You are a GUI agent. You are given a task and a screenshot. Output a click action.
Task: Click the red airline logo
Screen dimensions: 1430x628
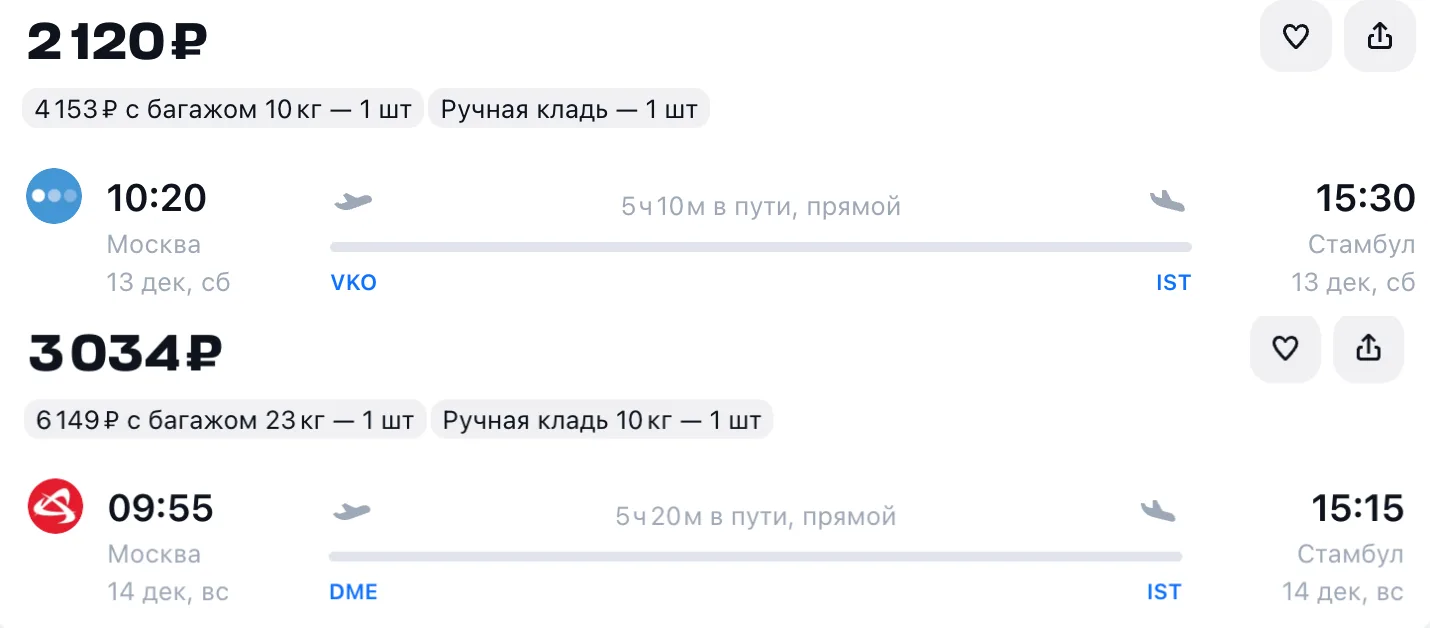click(x=54, y=507)
